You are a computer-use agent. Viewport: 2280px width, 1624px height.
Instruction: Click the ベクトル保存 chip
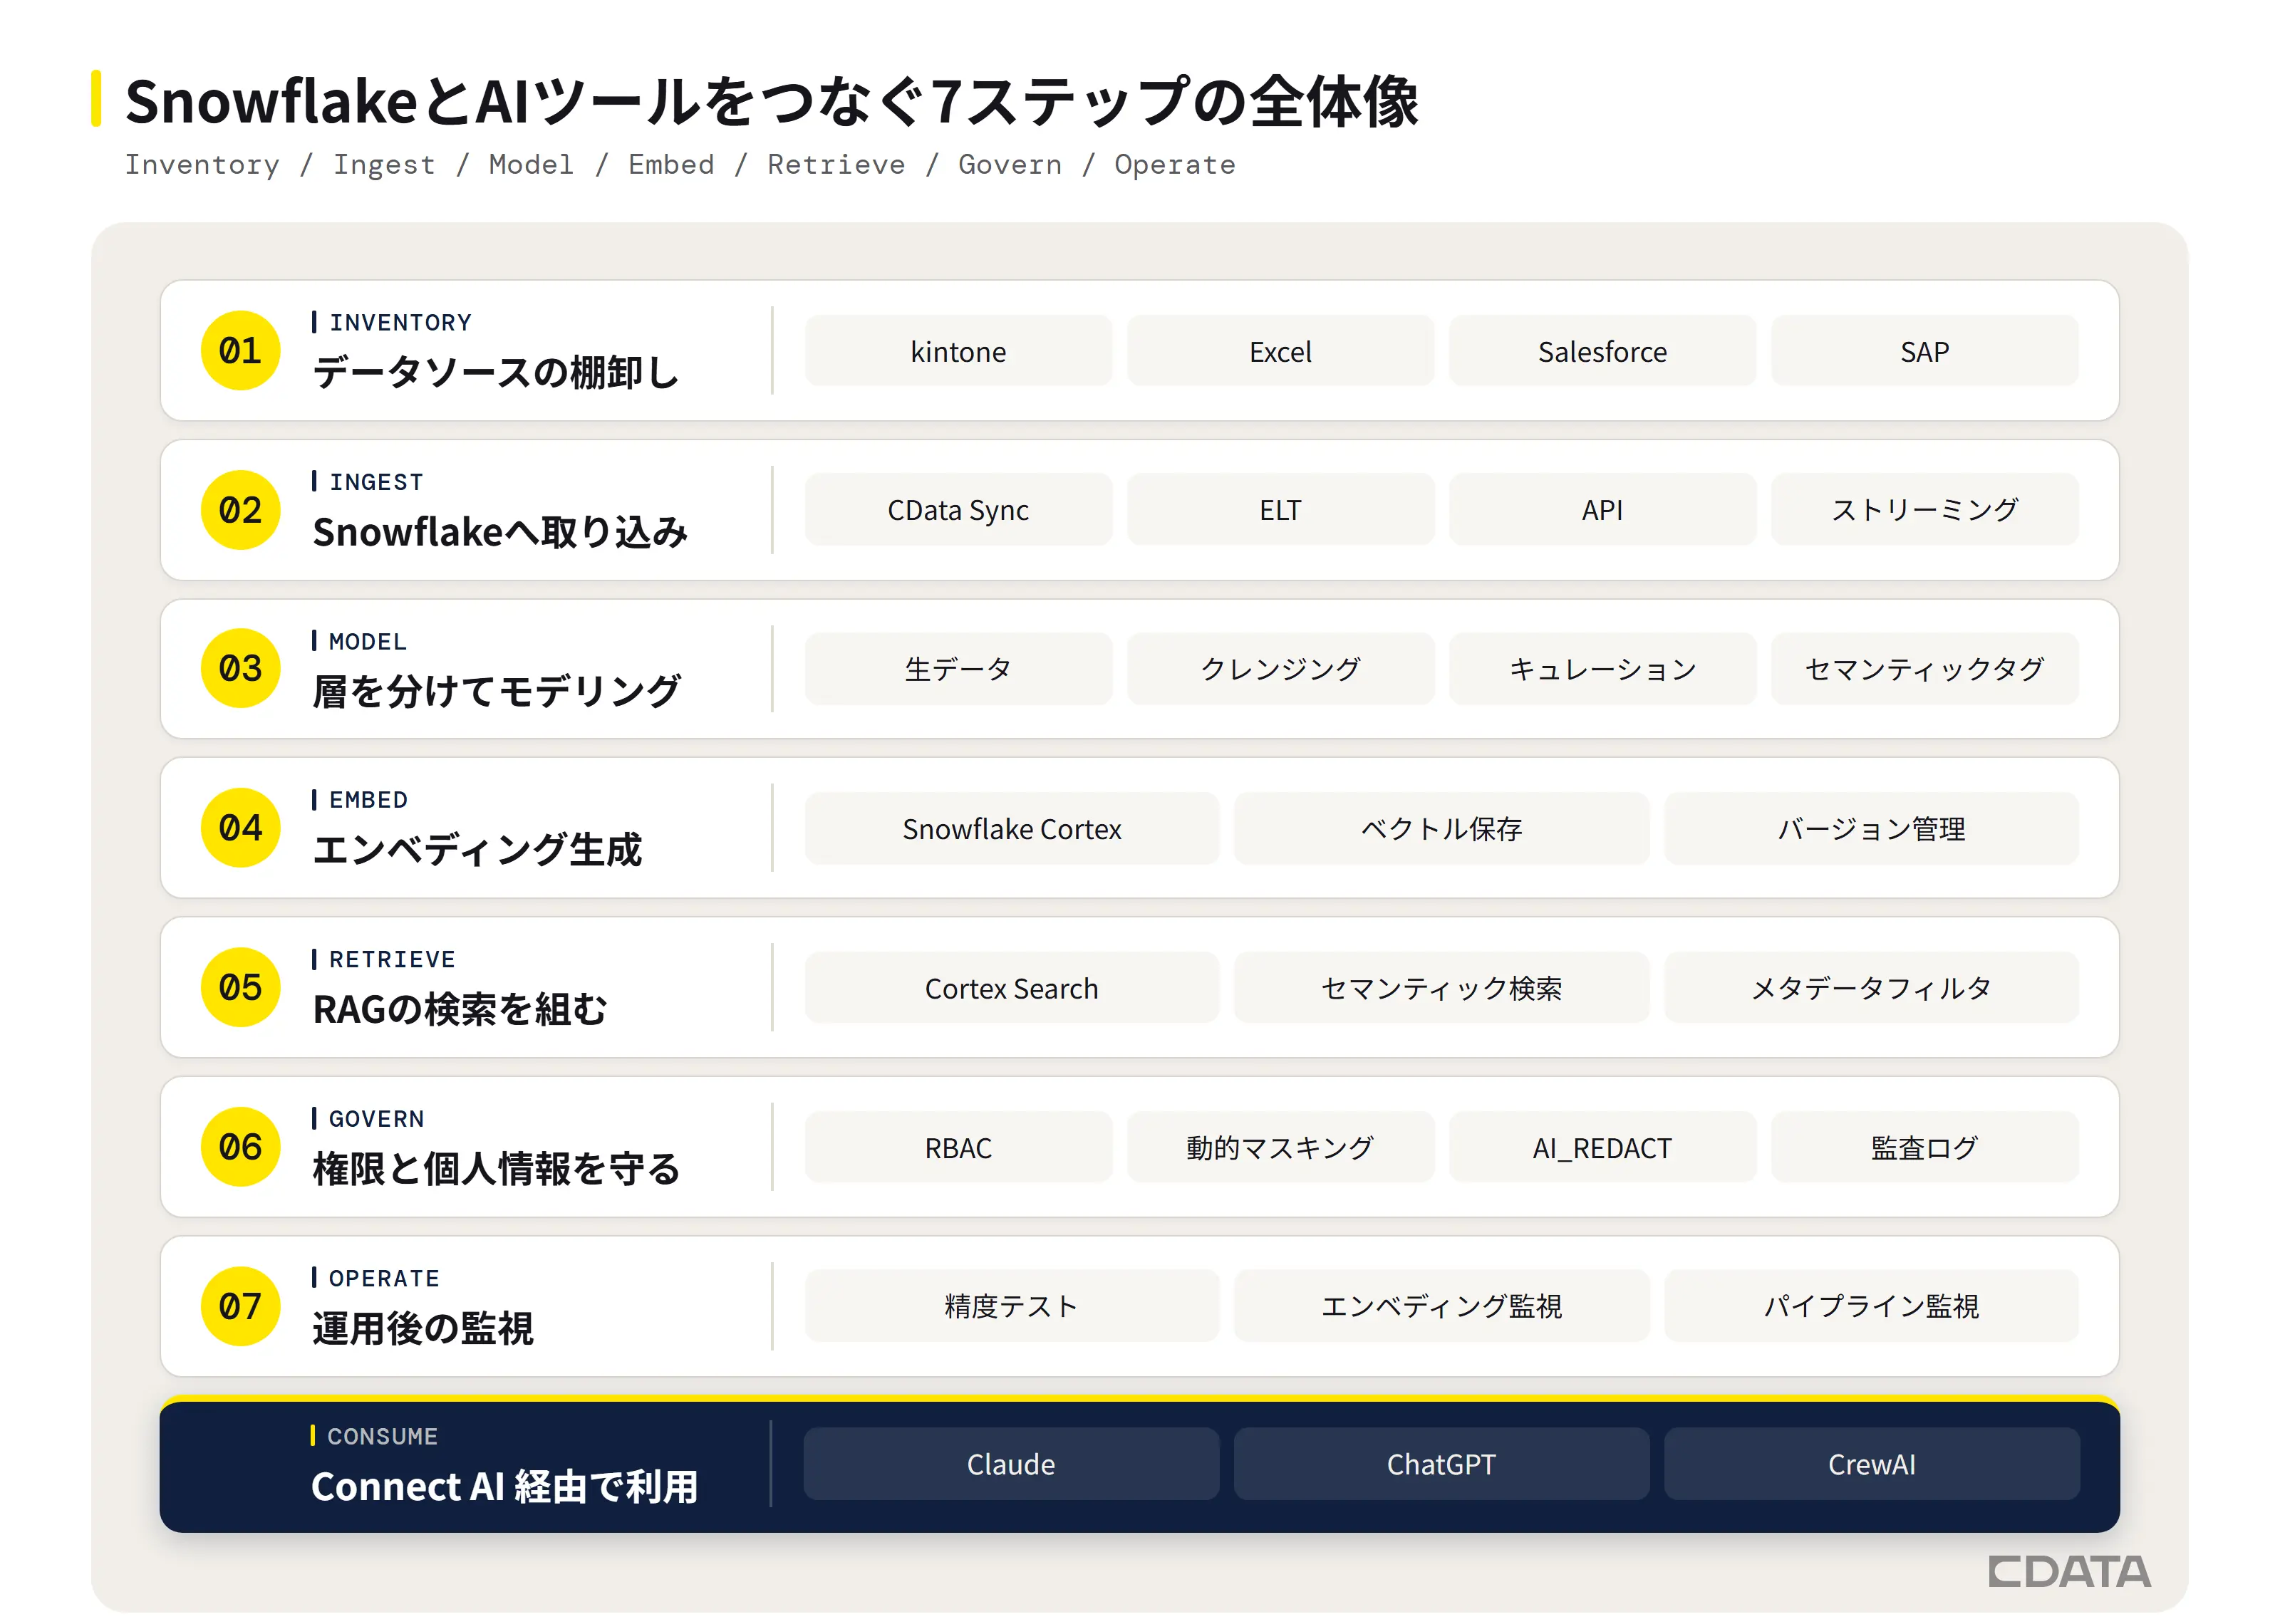[1441, 828]
